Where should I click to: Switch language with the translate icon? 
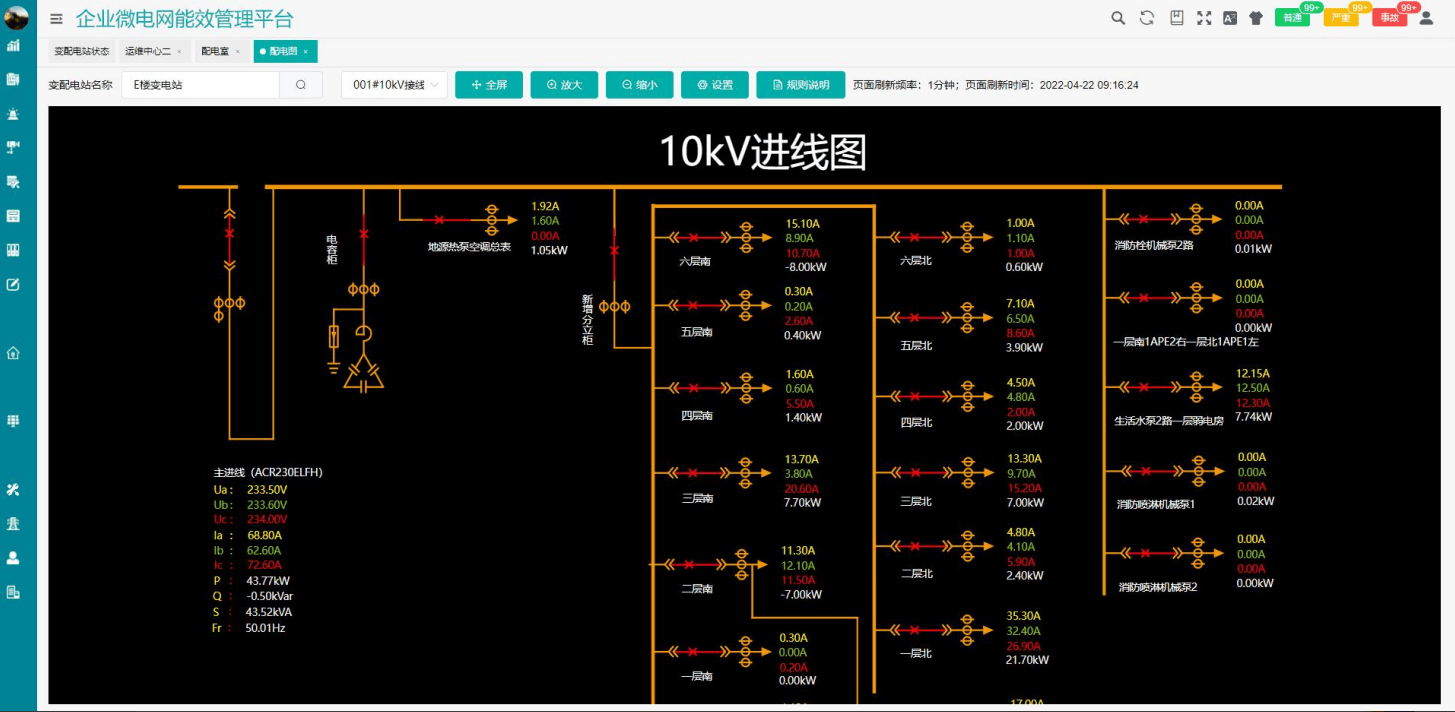(1230, 18)
